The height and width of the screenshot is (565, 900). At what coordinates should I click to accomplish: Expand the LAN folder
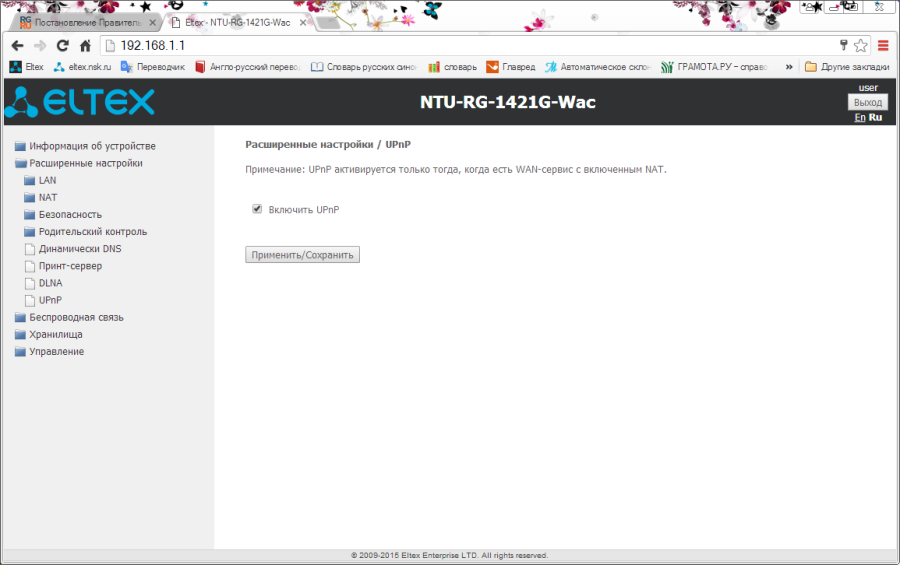coord(41,180)
